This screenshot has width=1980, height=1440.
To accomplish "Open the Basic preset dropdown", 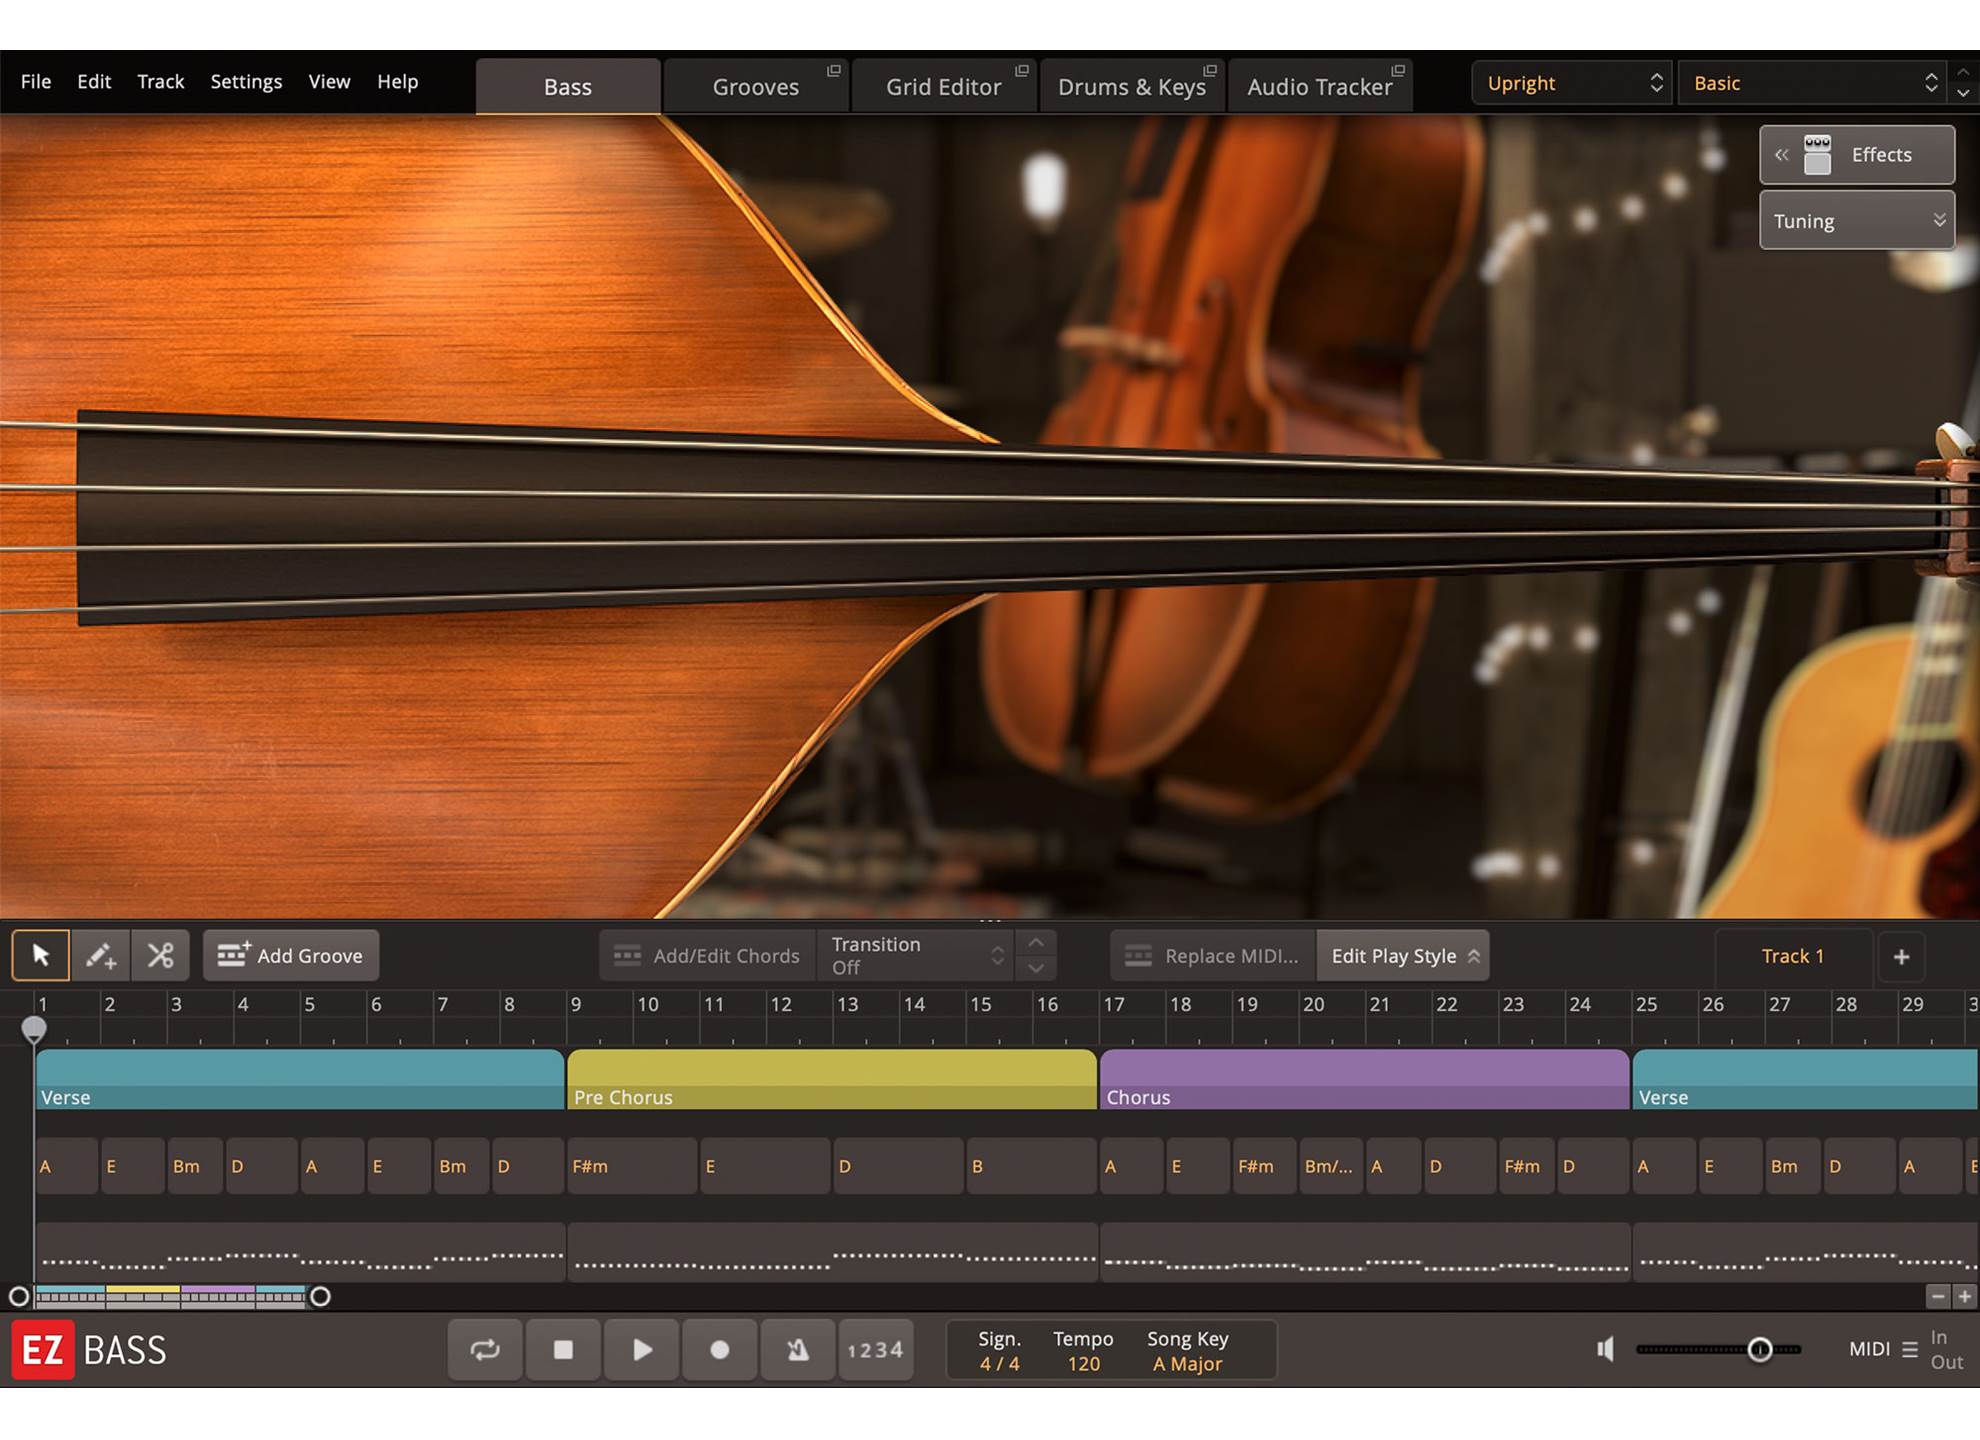I will coord(1813,83).
